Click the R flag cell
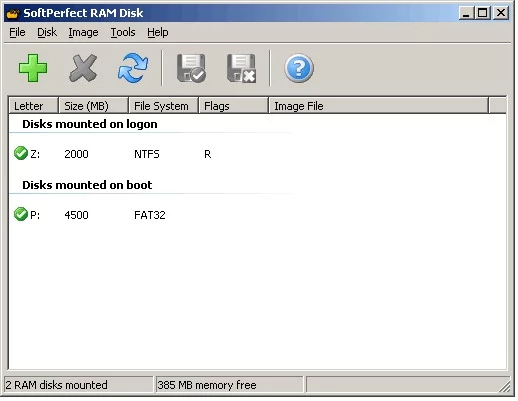 (207, 154)
